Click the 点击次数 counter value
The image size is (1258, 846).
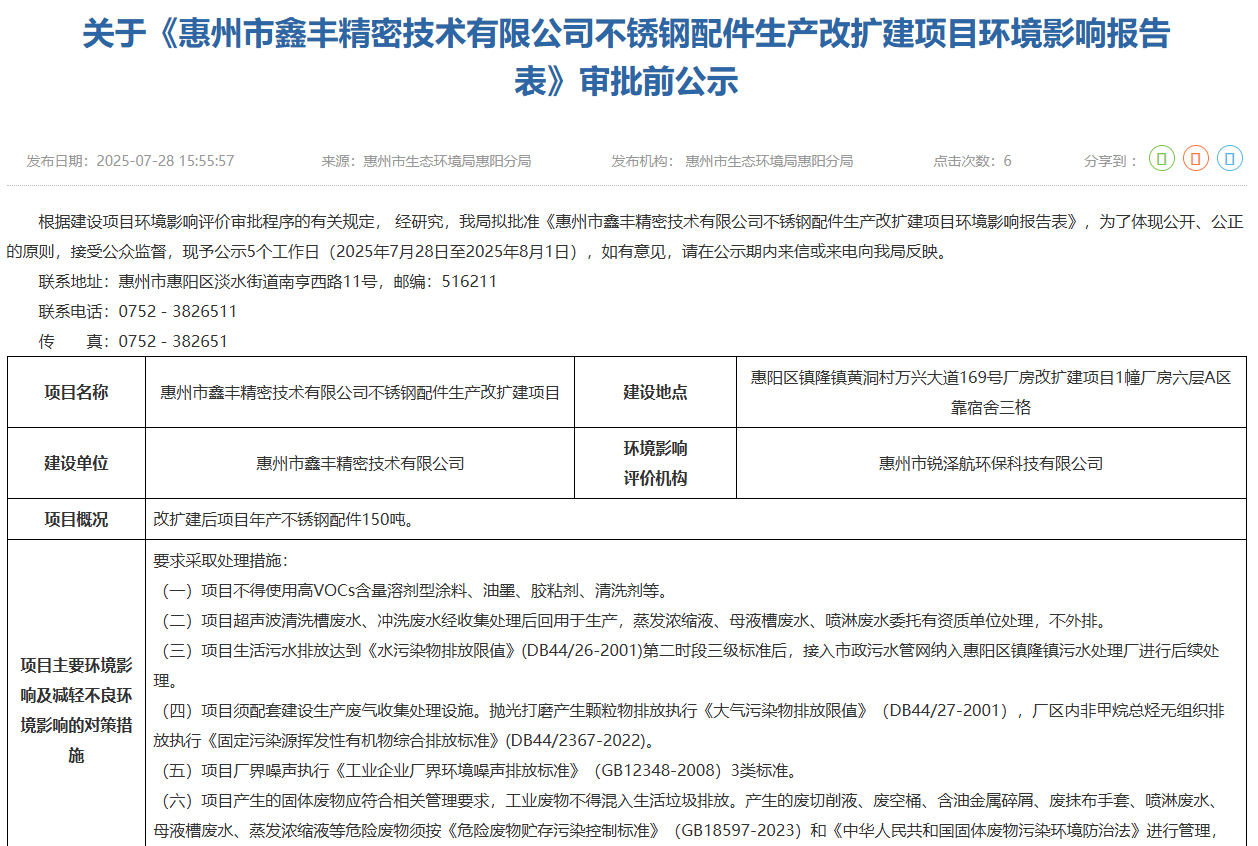1007,161
